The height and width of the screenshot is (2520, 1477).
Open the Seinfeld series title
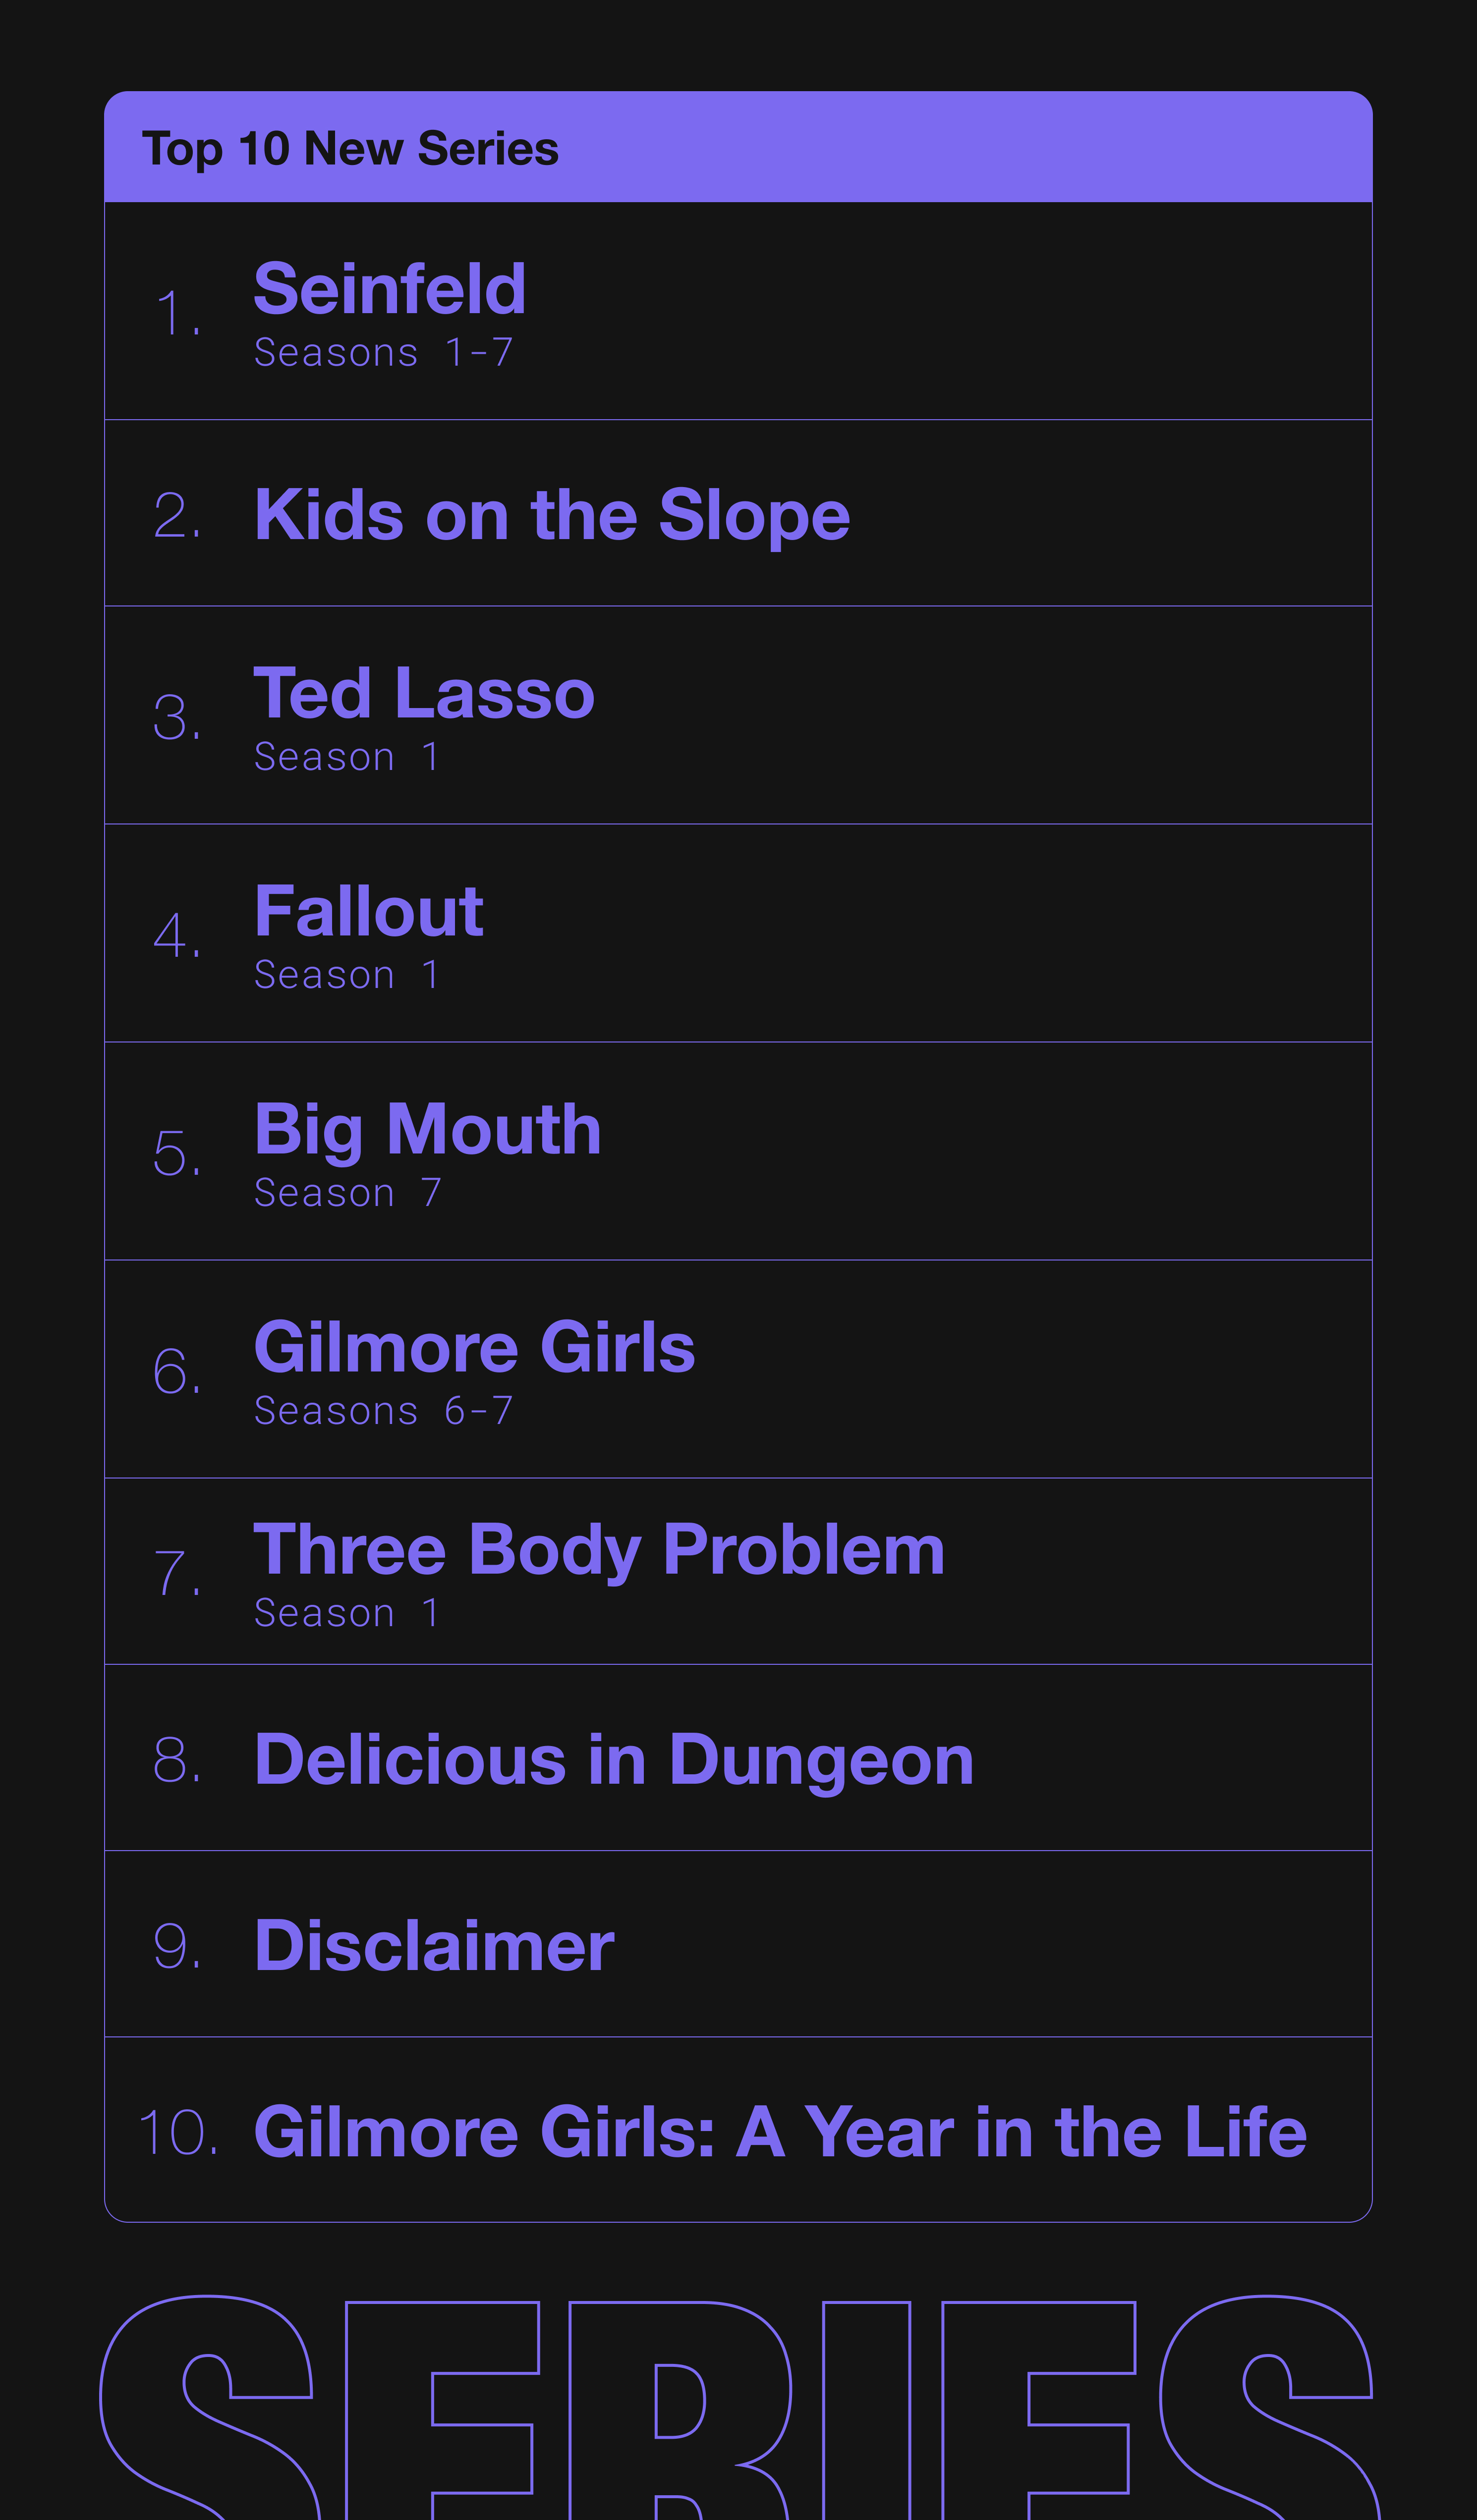pos(390,289)
